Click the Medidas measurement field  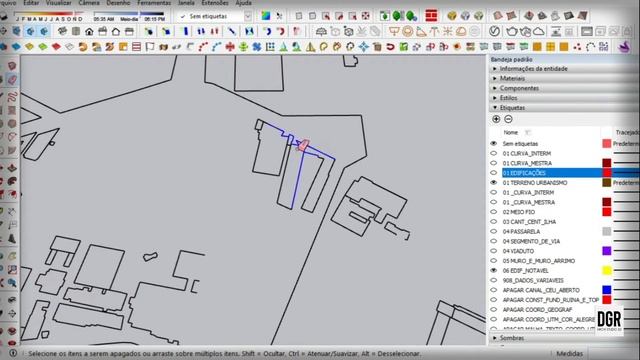[x=614, y=353]
